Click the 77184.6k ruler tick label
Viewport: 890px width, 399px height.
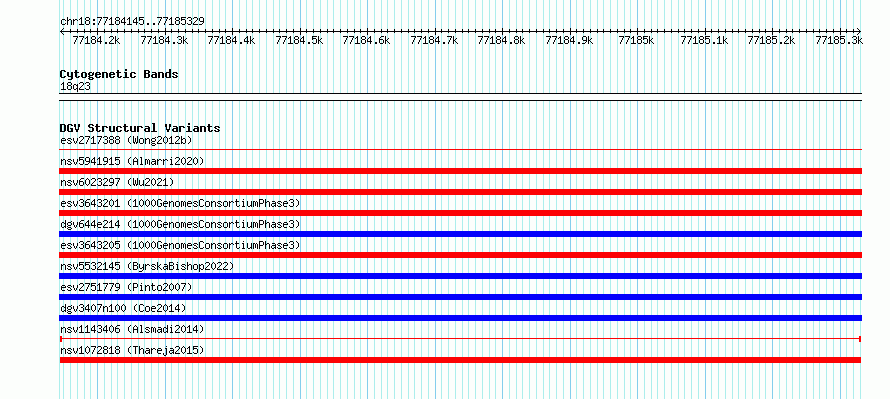367,40
